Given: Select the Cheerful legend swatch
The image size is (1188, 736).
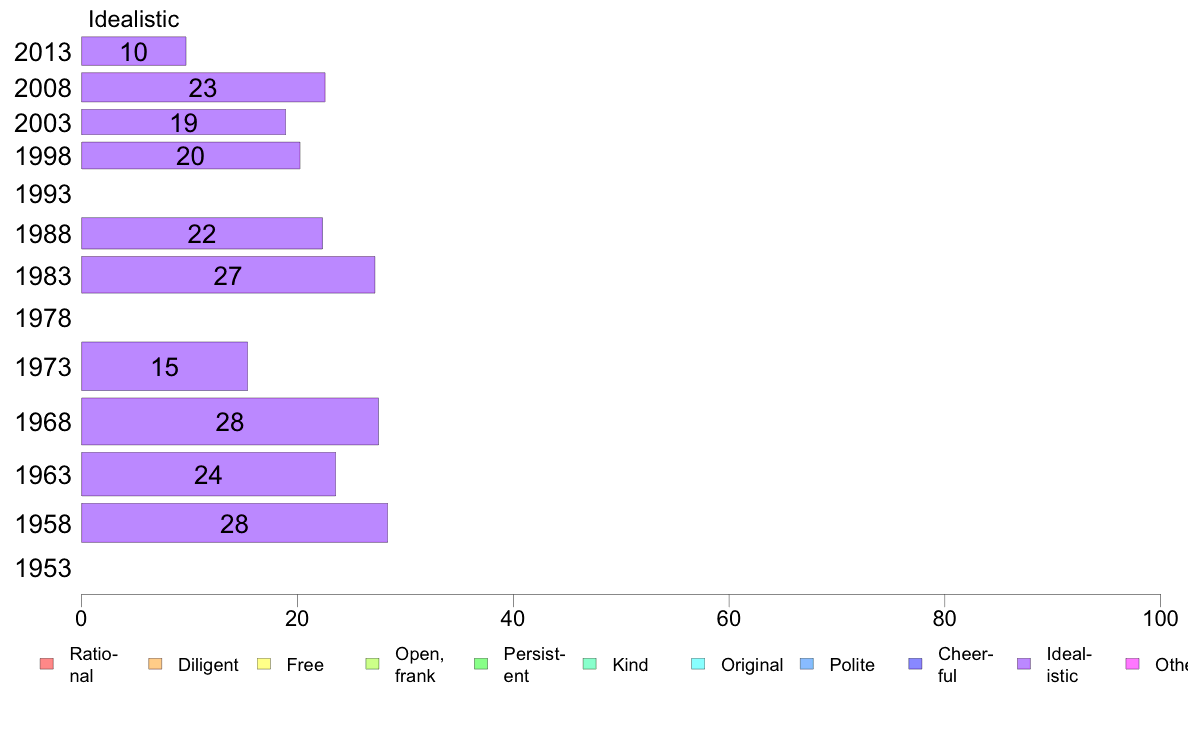Looking at the screenshot, I should click(915, 664).
